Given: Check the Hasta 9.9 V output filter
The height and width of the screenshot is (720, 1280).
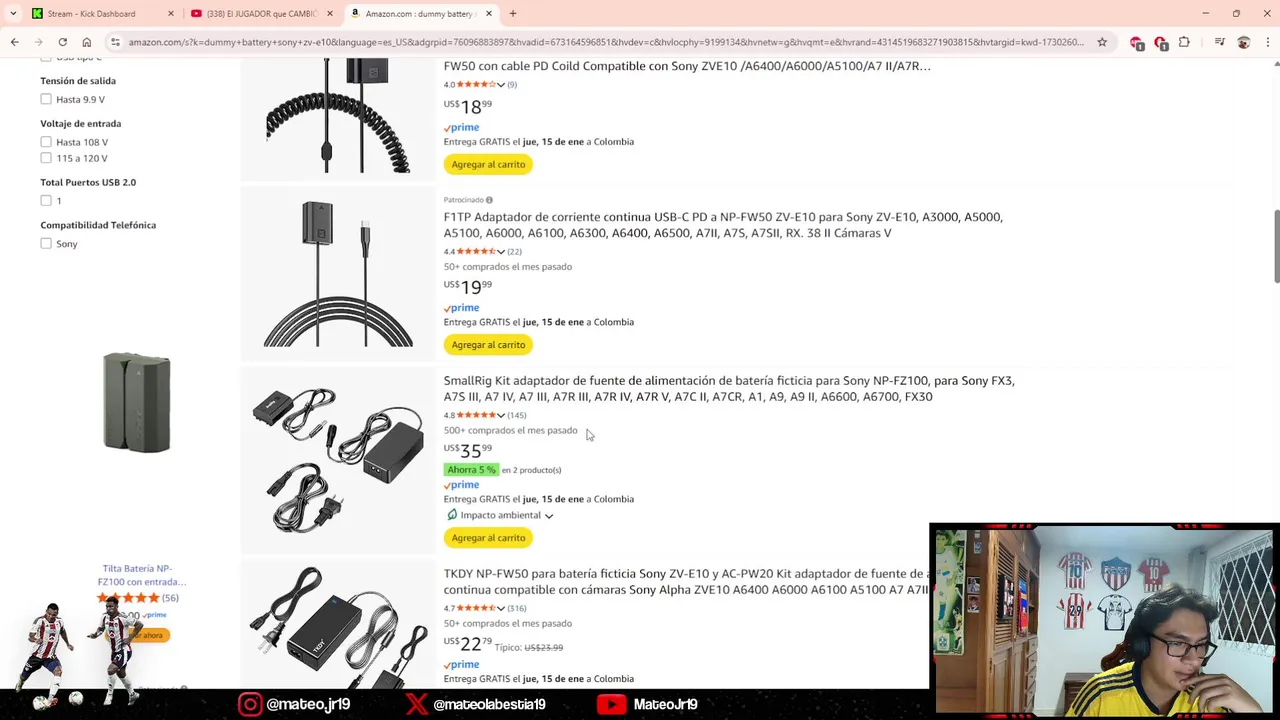Looking at the screenshot, I should tap(46, 99).
